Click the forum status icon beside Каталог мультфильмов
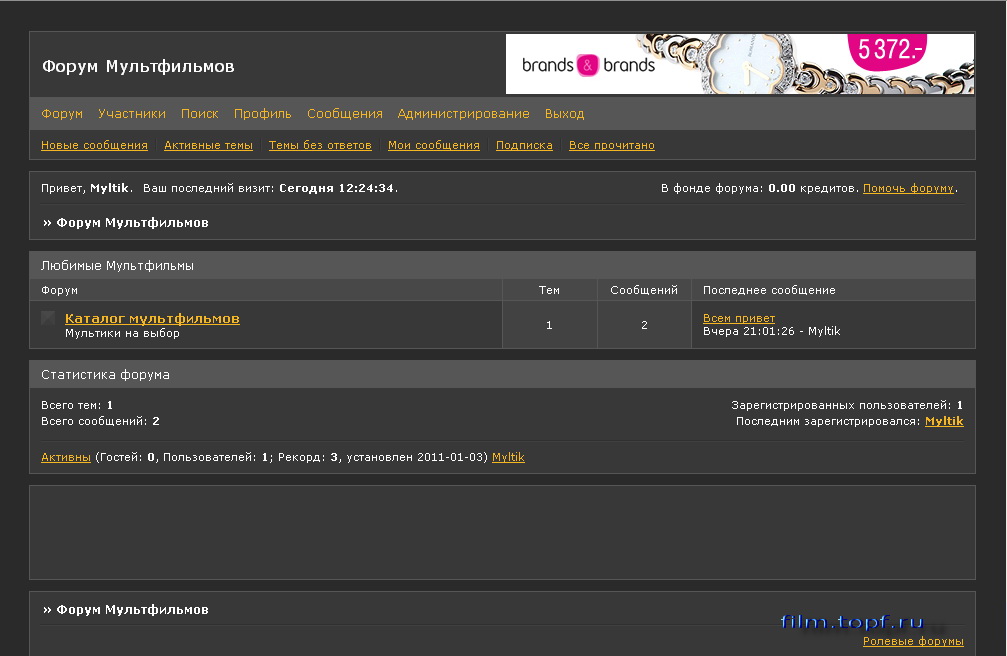1007x656 pixels. 46,318
